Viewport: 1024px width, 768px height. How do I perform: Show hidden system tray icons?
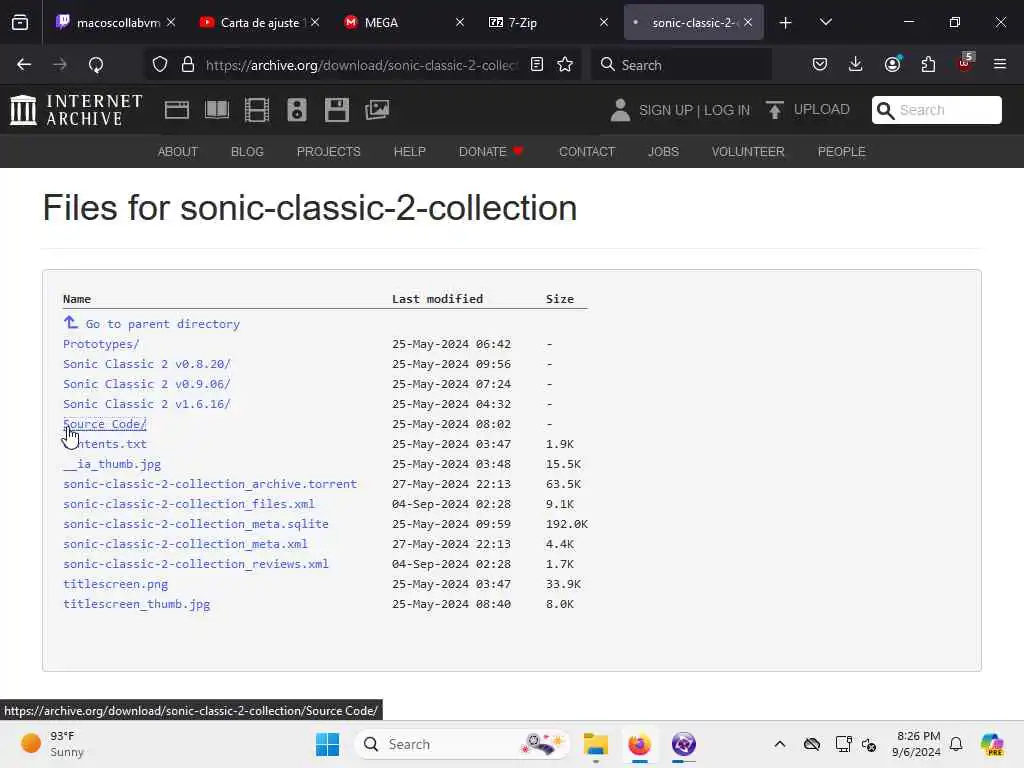pyautogui.click(x=780, y=744)
